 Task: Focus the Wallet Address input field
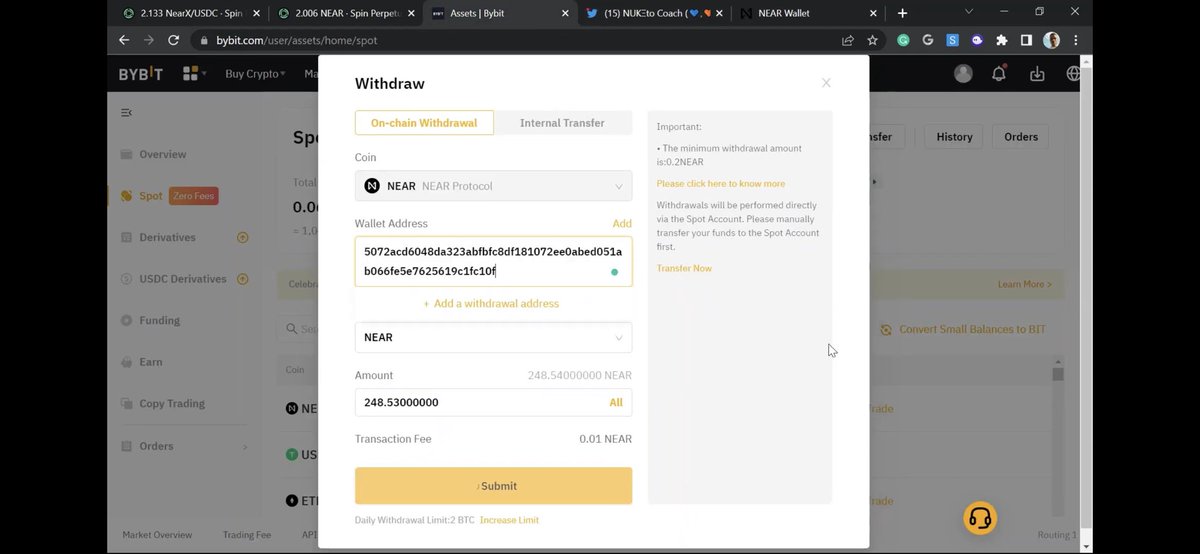(494, 261)
